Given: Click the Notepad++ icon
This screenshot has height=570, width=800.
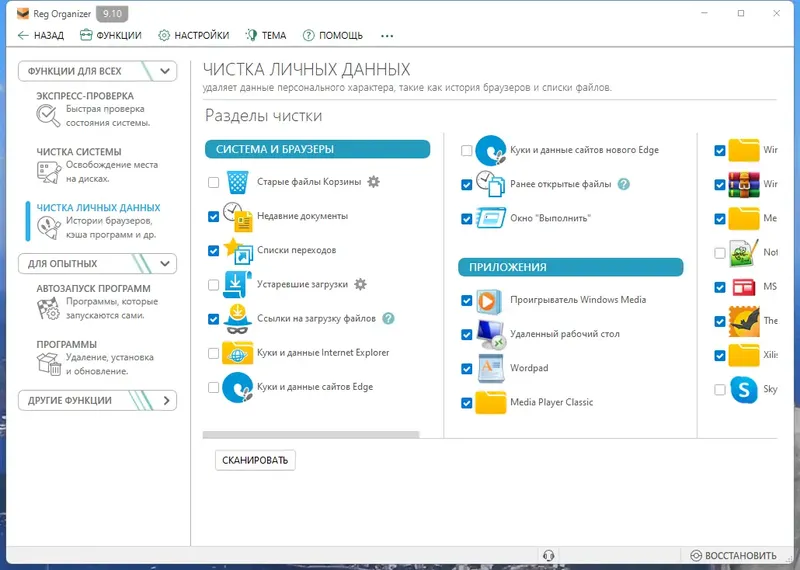Looking at the screenshot, I should point(744,253).
